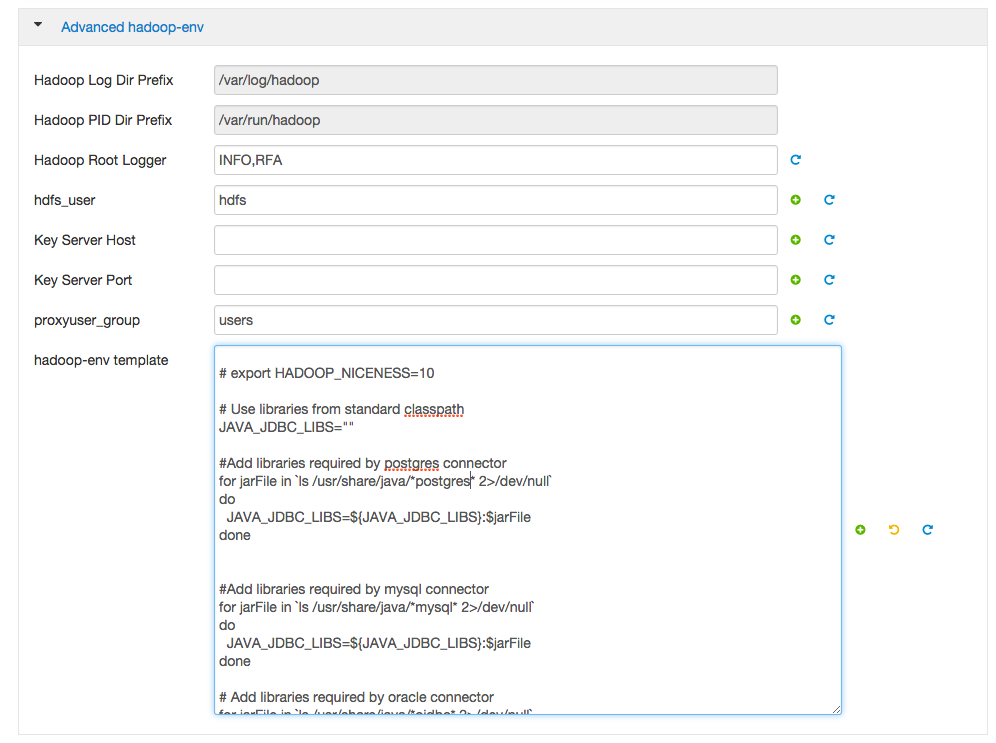Click the override icon beside hadoop-env template
The image size is (996, 743).
(x=860, y=529)
